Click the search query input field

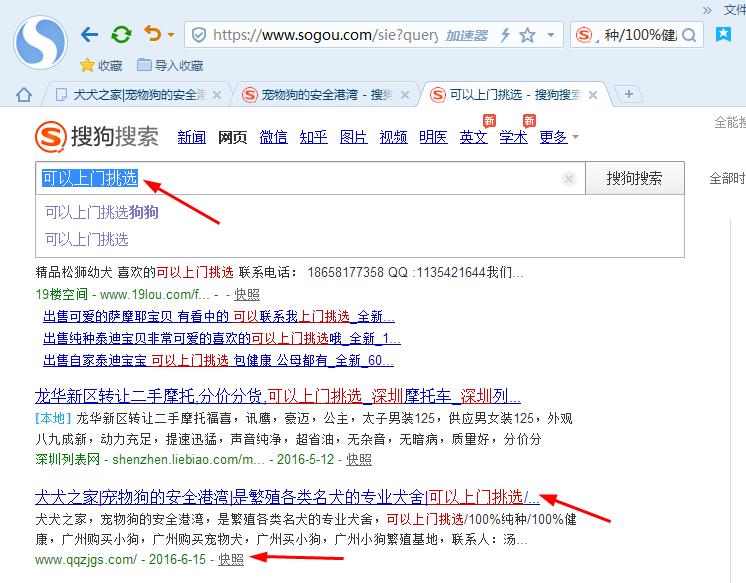point(310,178)
